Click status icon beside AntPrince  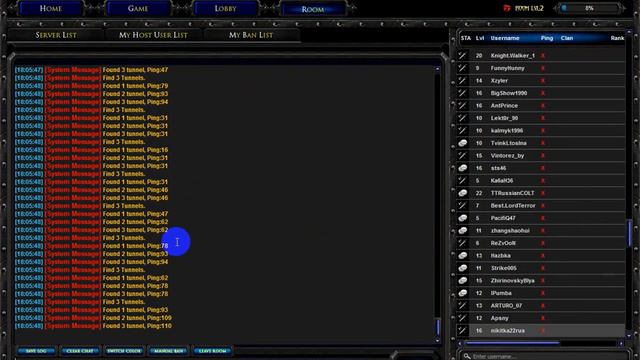[462, 106]
